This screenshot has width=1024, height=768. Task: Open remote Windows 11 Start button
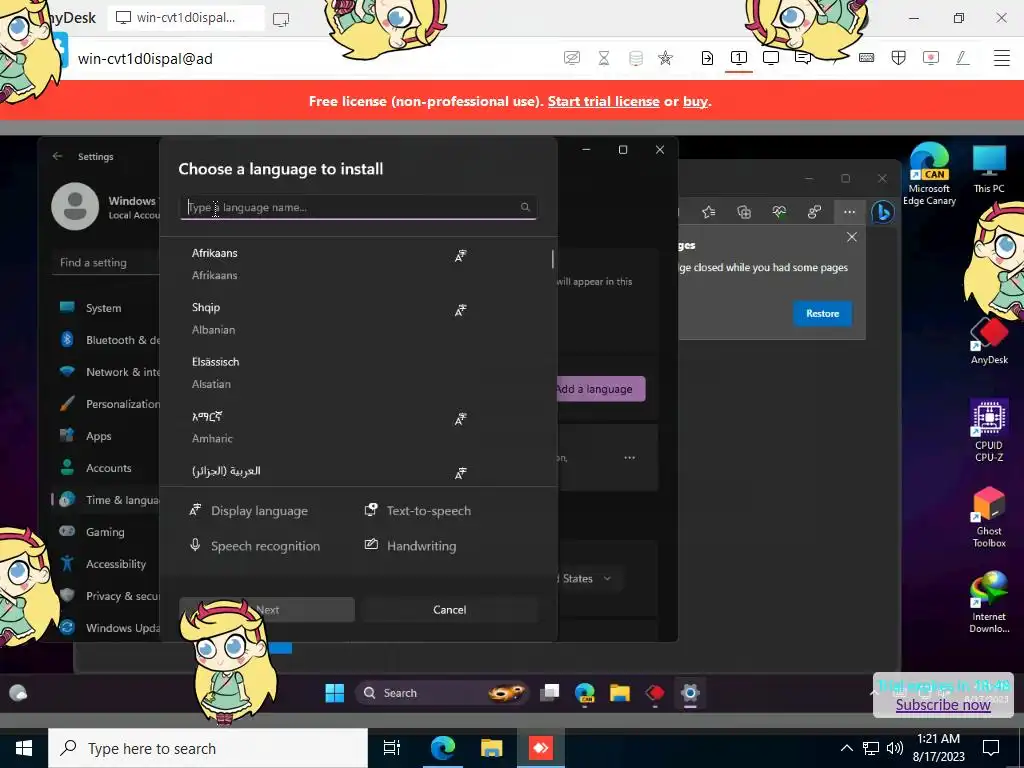coord(334,693)
